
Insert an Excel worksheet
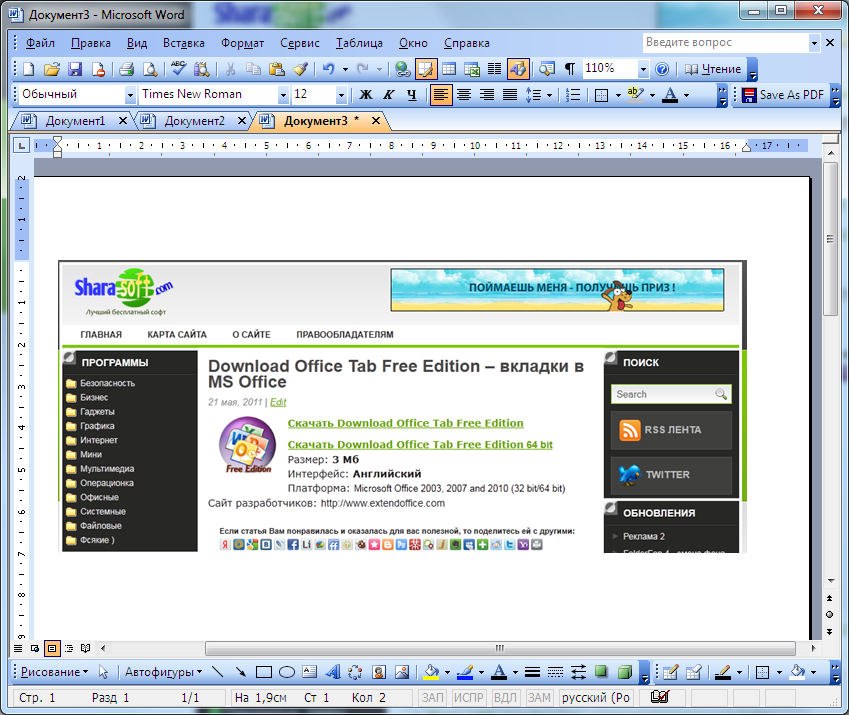pos(472,69)
